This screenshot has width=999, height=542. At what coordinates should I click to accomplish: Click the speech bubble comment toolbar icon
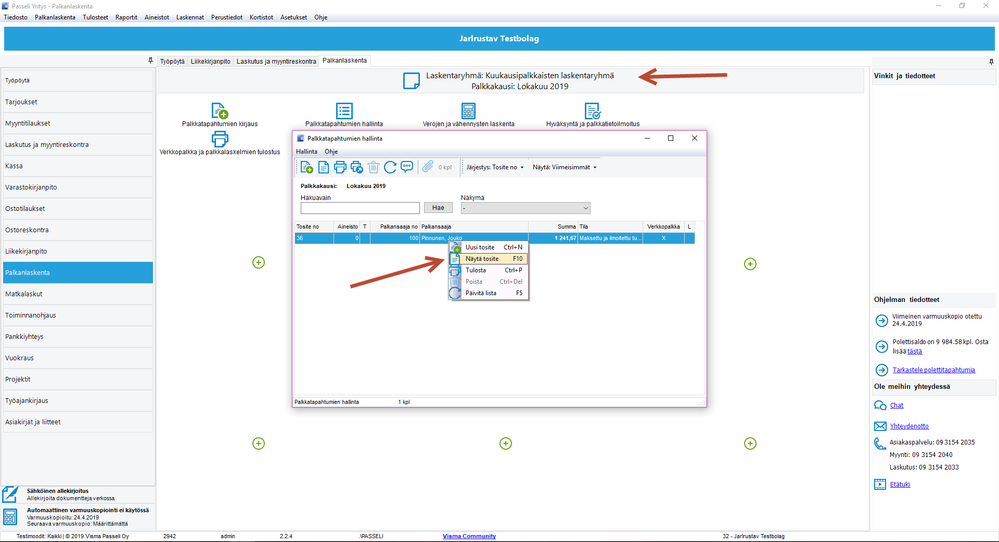(x=406, y=167)
